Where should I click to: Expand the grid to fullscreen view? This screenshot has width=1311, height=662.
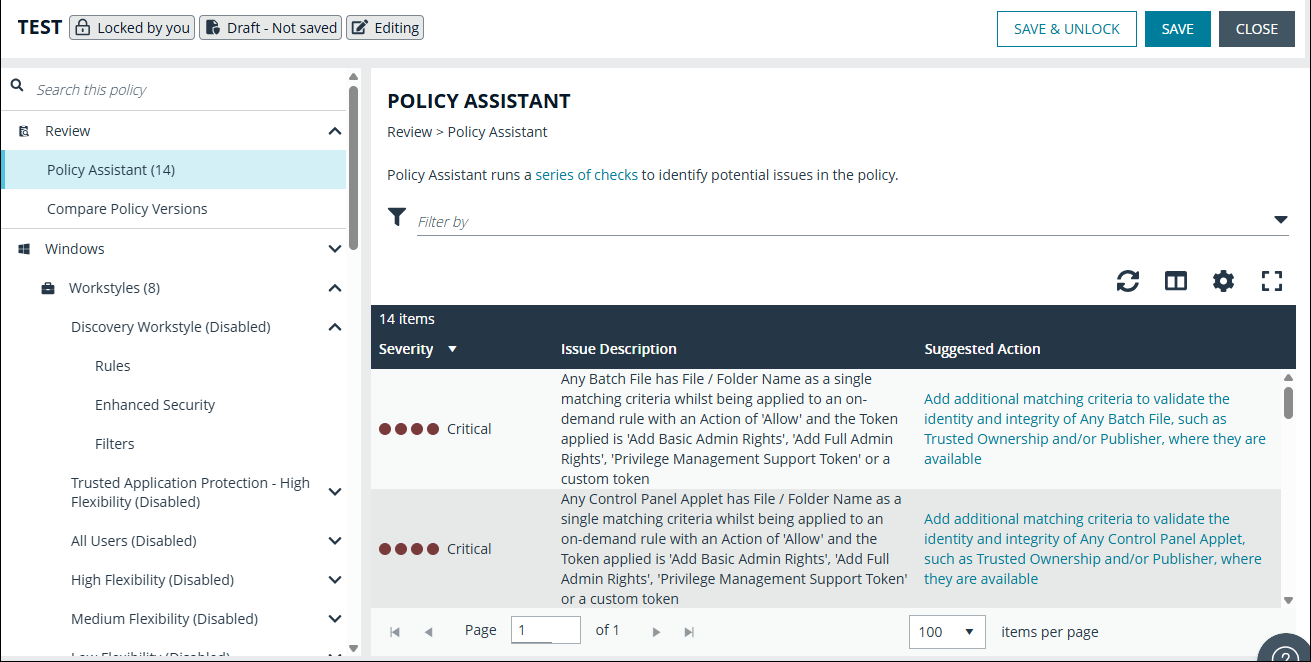1271,281
